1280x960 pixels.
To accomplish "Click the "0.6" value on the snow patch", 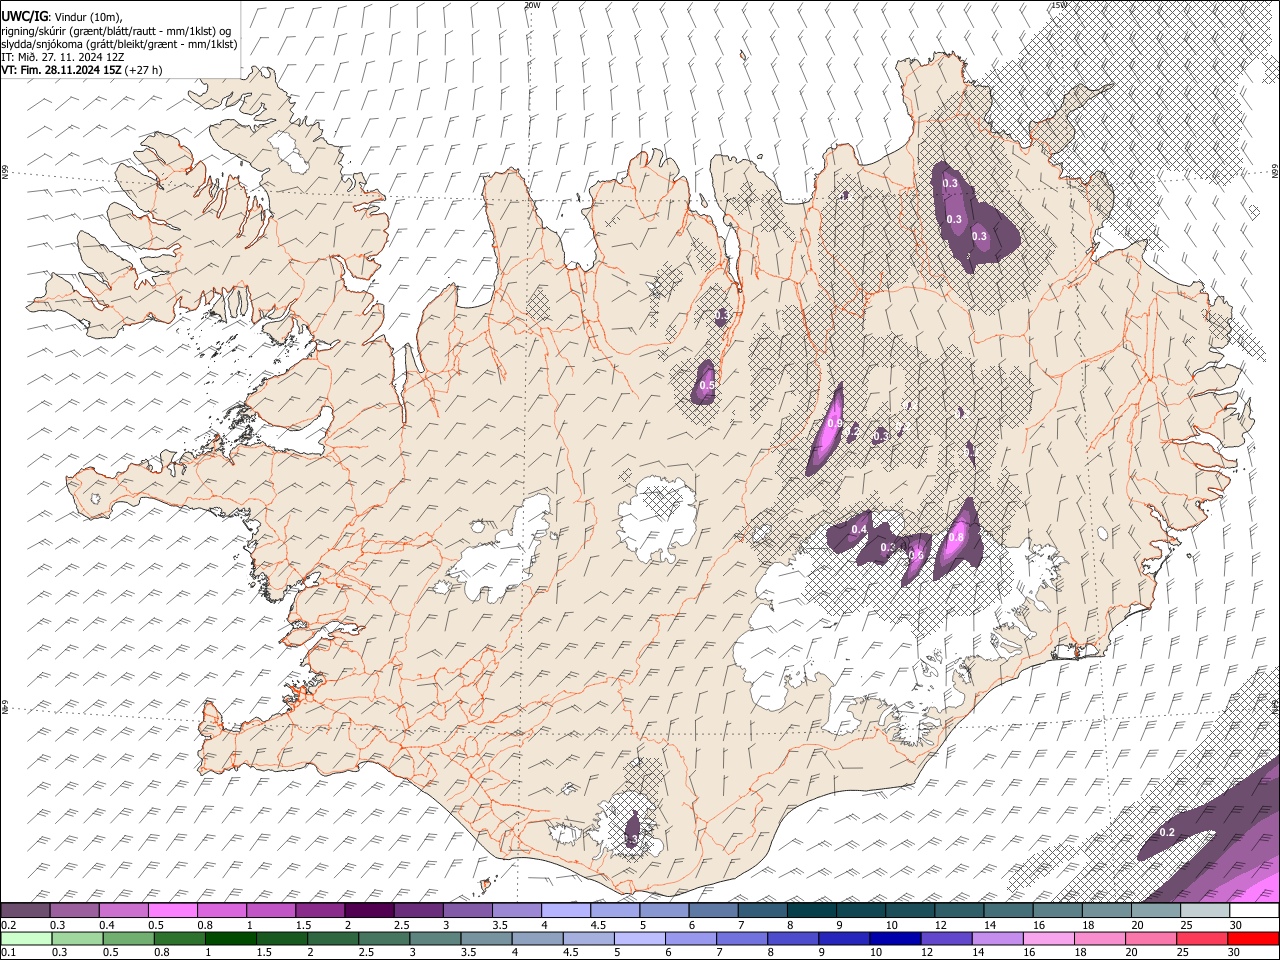I will click(916, 555).
